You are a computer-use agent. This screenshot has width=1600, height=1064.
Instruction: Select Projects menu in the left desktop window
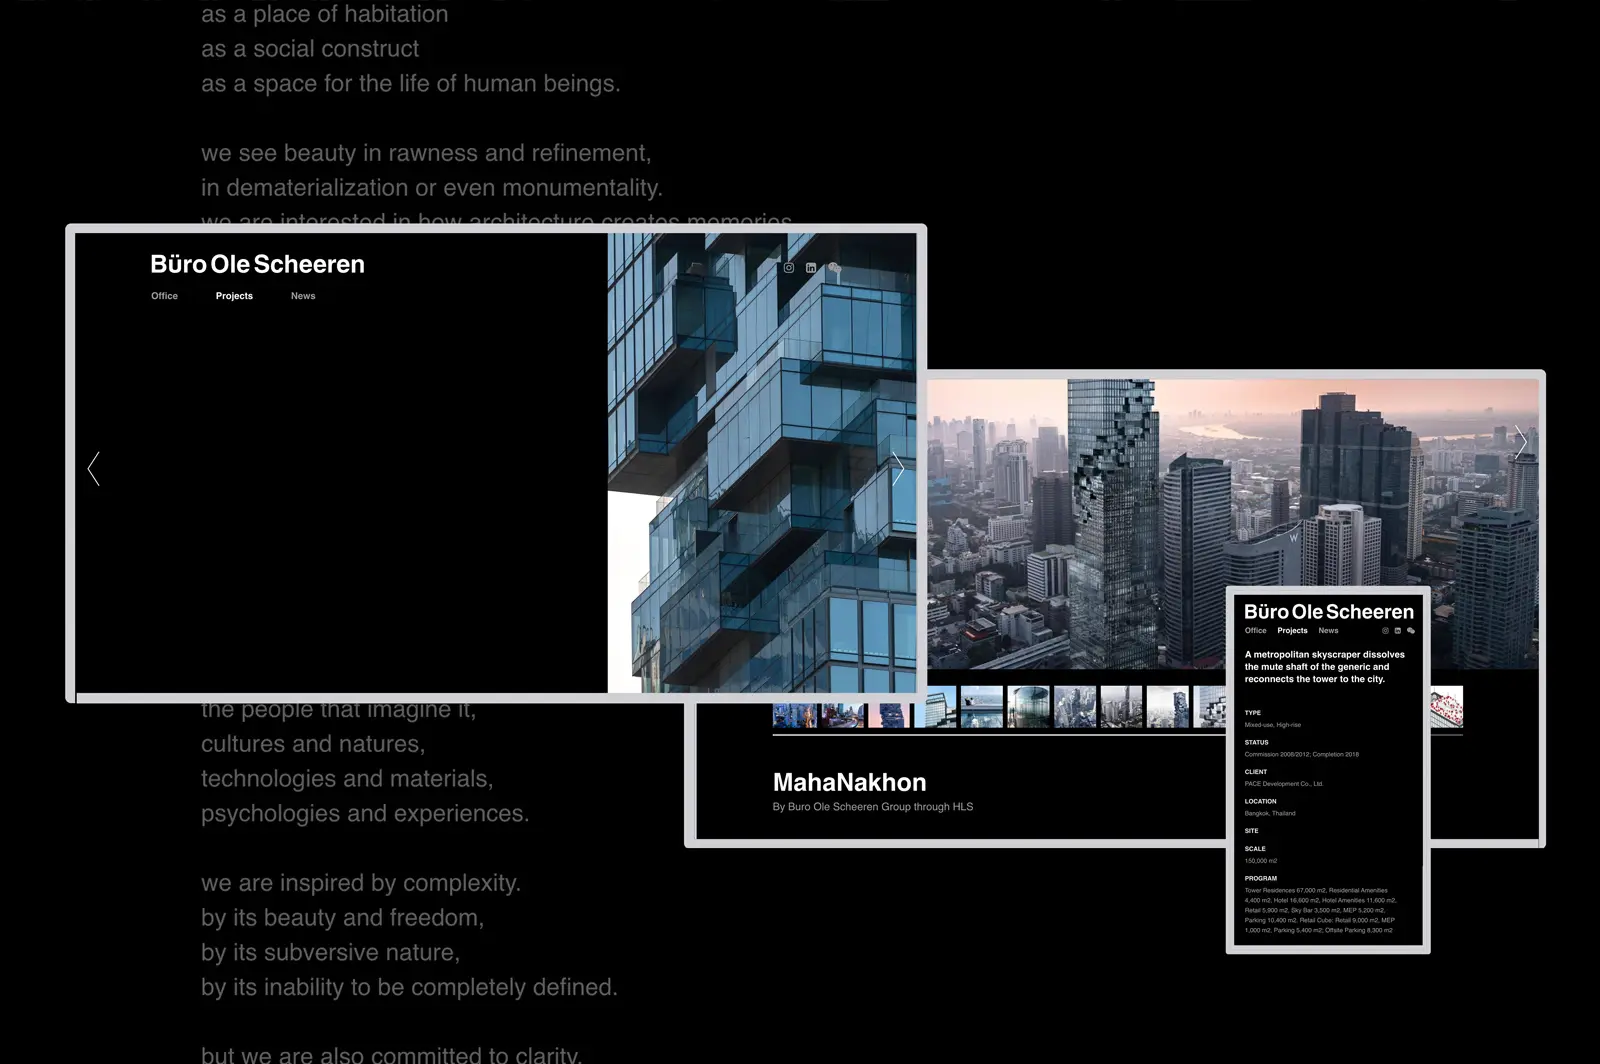(x=234, y=296)
